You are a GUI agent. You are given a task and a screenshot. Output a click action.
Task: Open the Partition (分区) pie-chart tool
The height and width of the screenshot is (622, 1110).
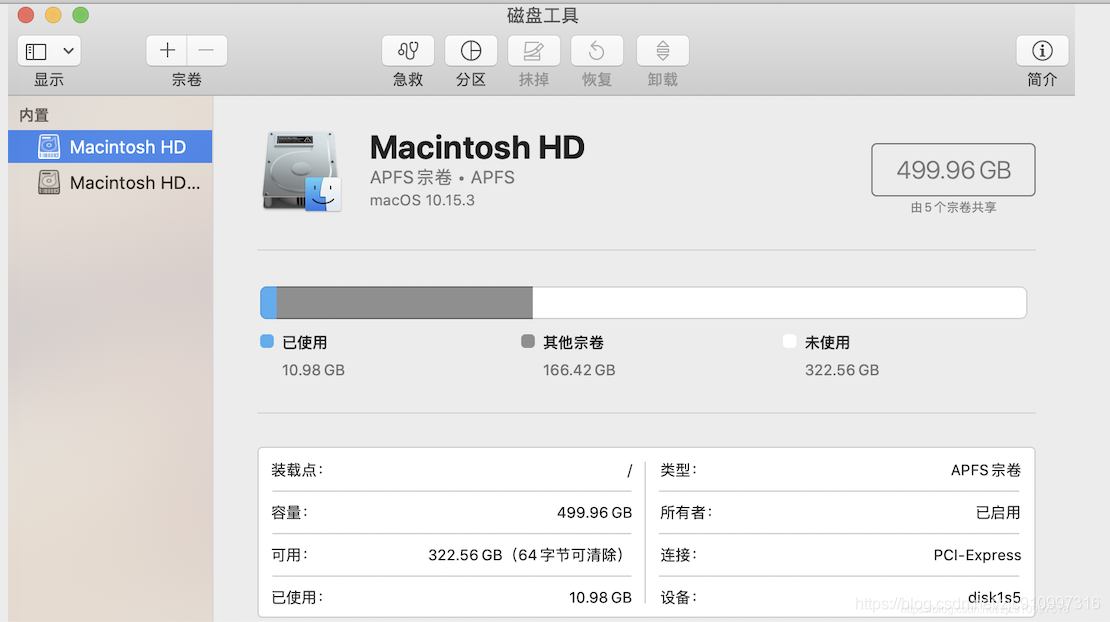(471, 51)
